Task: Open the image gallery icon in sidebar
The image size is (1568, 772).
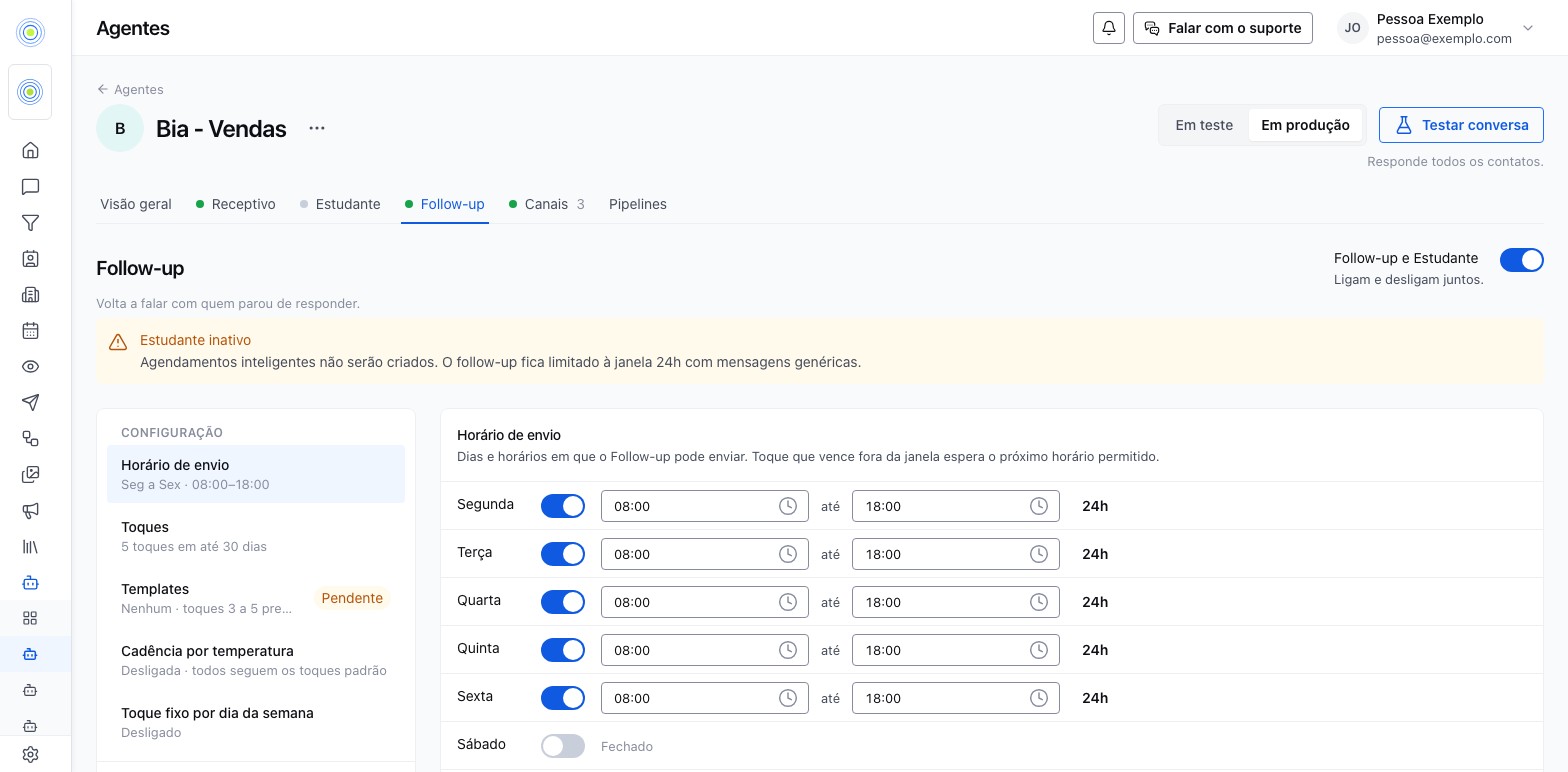Action: tap(30, 474)
